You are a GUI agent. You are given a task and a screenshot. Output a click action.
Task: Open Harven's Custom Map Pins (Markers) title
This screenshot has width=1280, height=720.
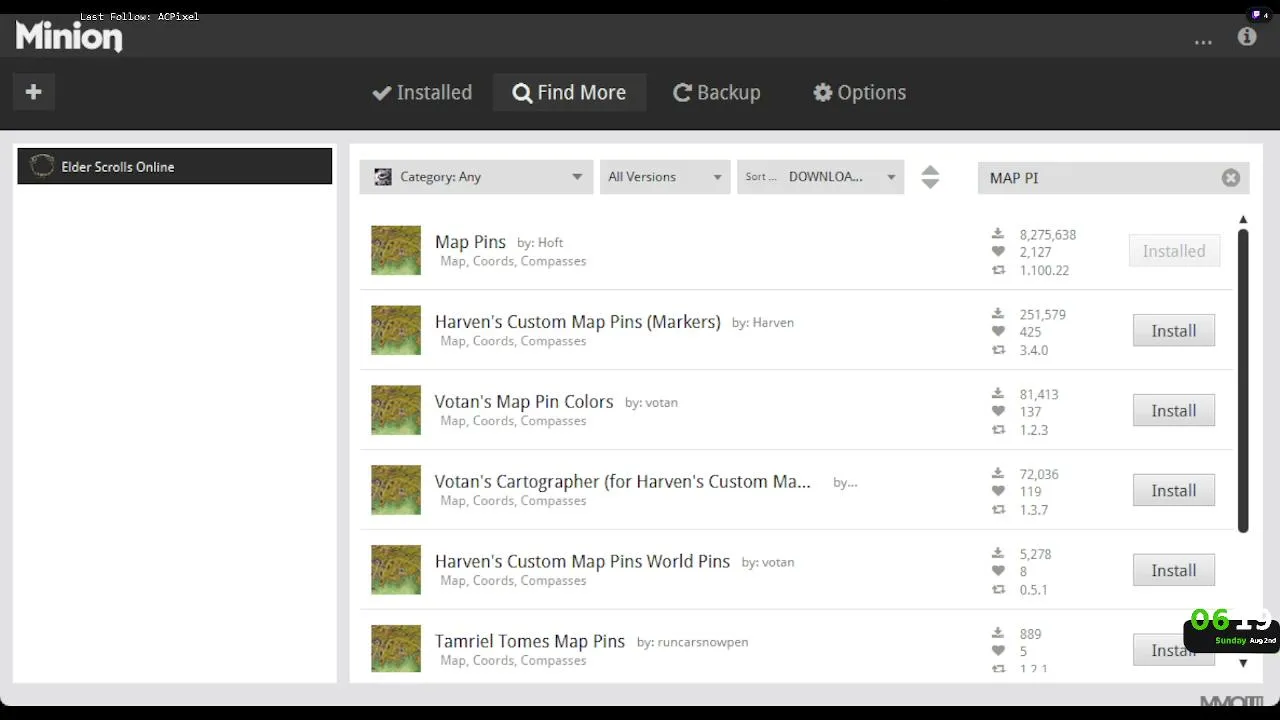pos(578,322)
